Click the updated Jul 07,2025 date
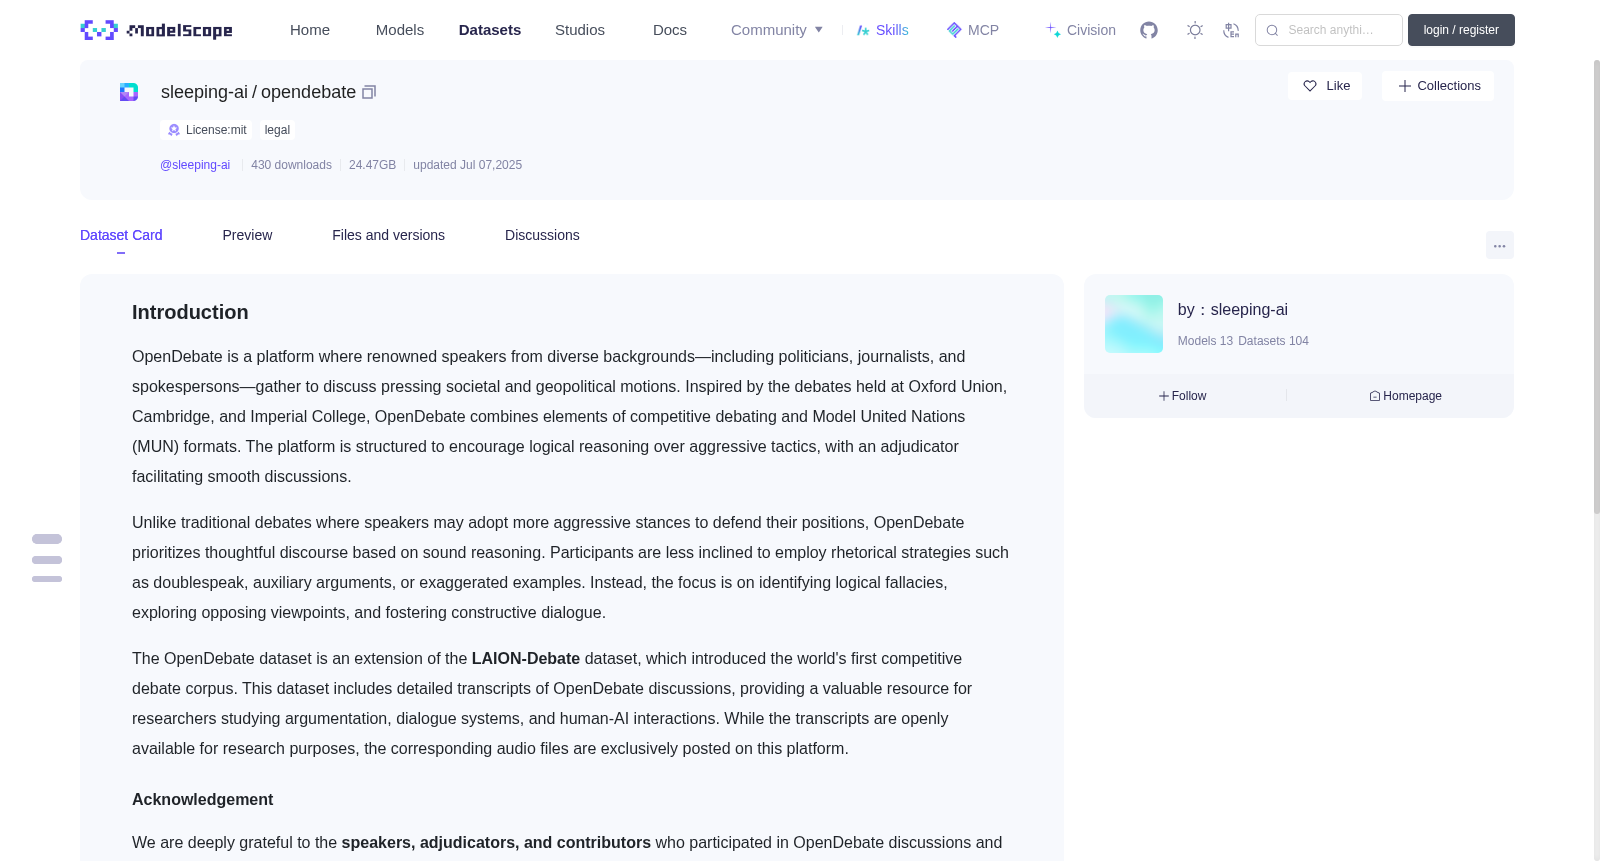Image resolution: width=1600 pixels, height=861 pixels. [x=467, y=165]
